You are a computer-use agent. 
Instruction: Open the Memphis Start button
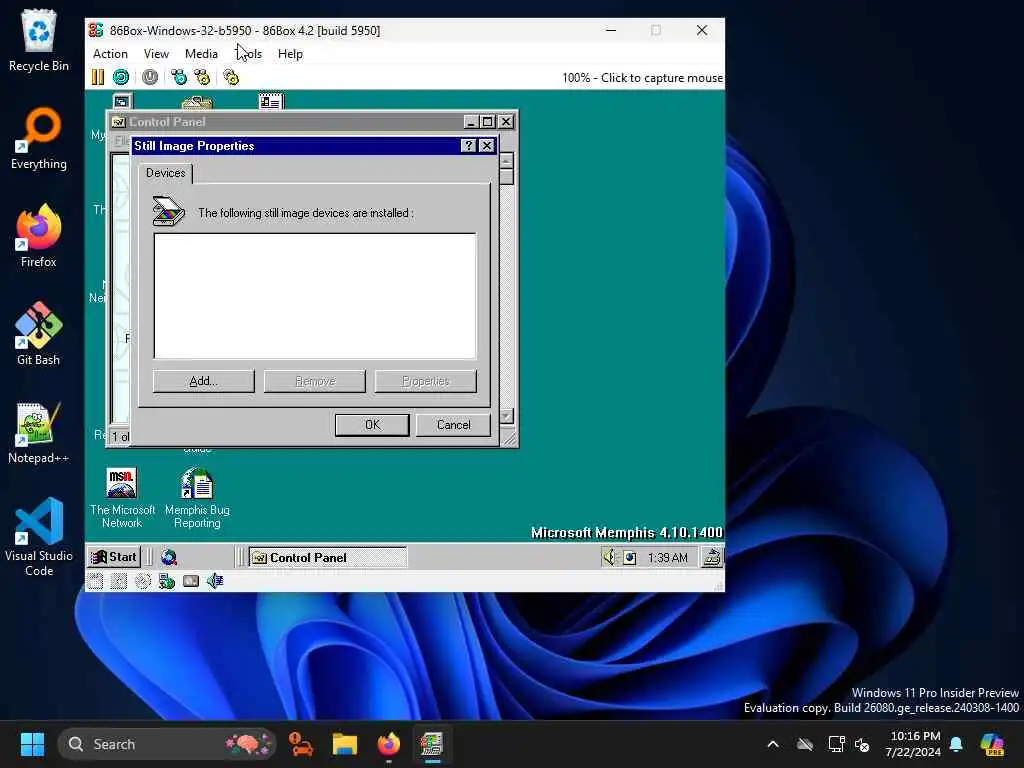pyautogui.click(x=114, y=557)
